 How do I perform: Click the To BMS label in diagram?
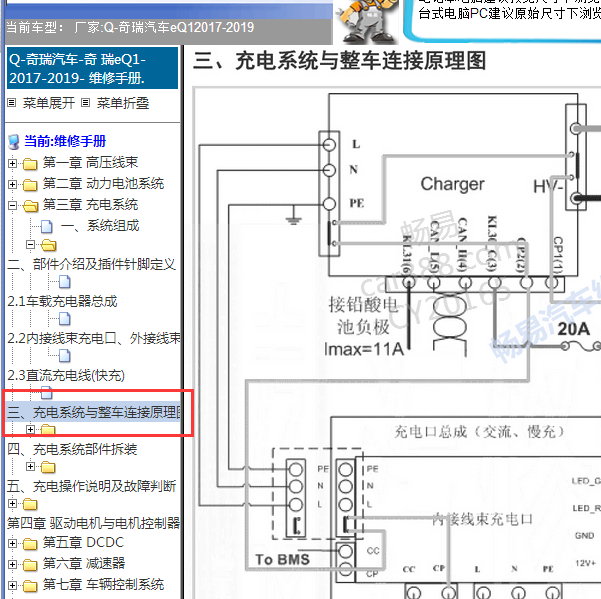(x=282, y=560)
